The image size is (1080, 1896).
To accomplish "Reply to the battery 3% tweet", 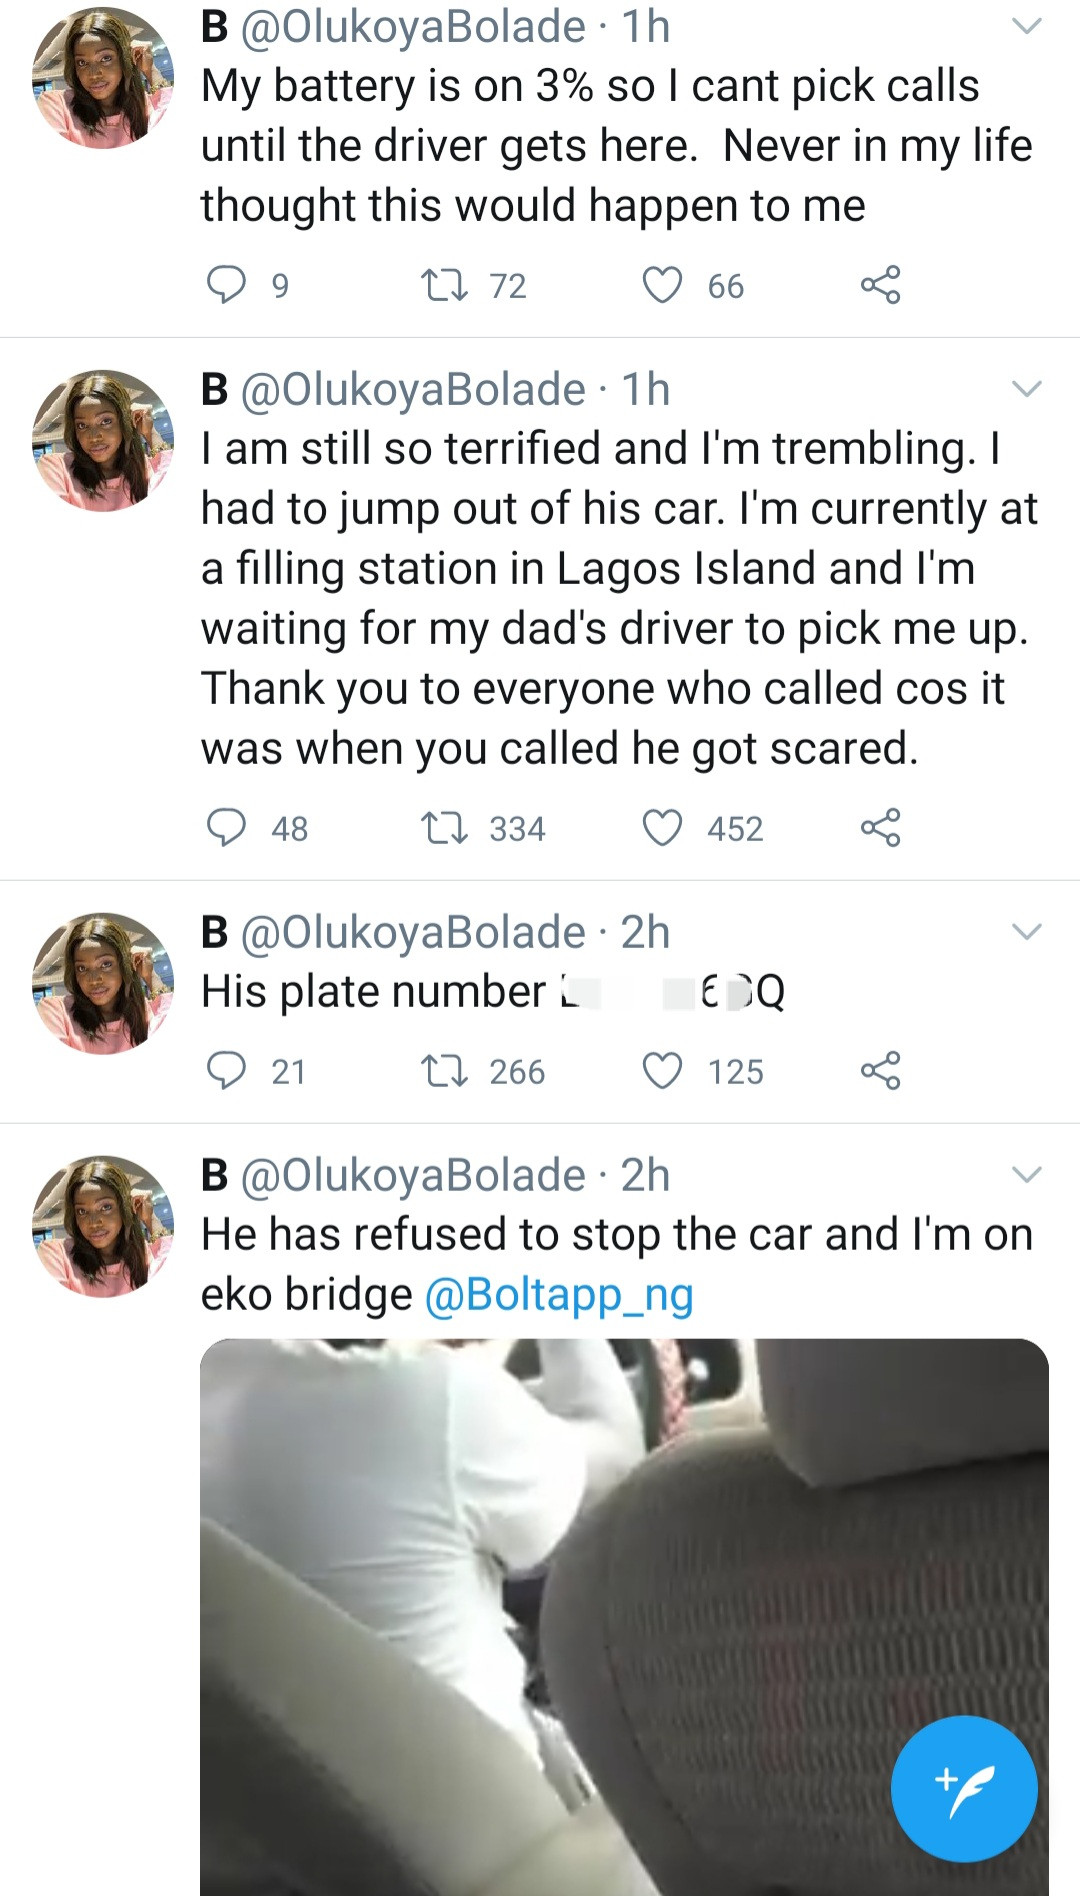I will click(x=226, y=285).
